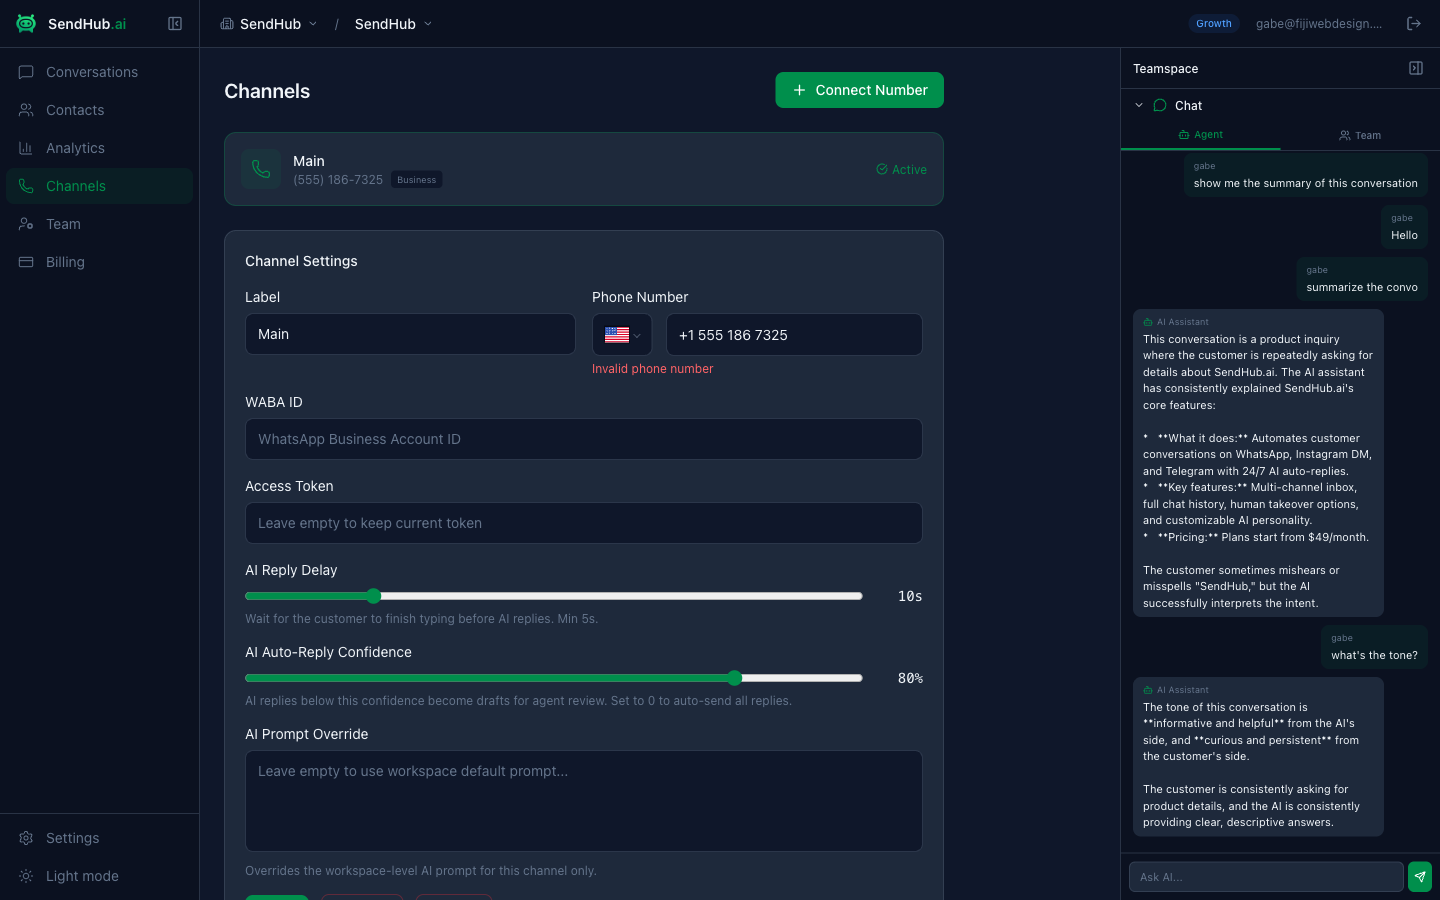Viewport: 1440px width, 900px height.
Task: Click the SendHub.ai robot logo icon
Action: click(x=26, y=24)
